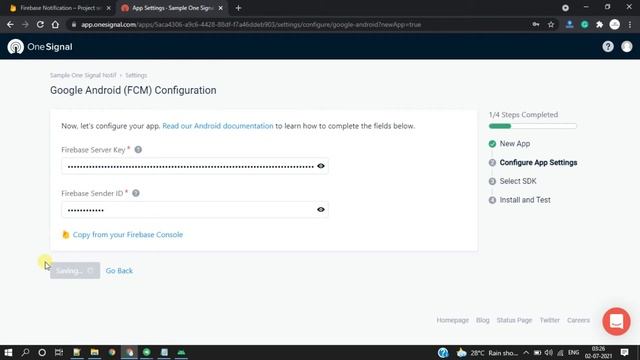Open the OneSignal help icon in header
Image resolution: width=640 pixels, height=360 pixels.
(x=608, y=47)
